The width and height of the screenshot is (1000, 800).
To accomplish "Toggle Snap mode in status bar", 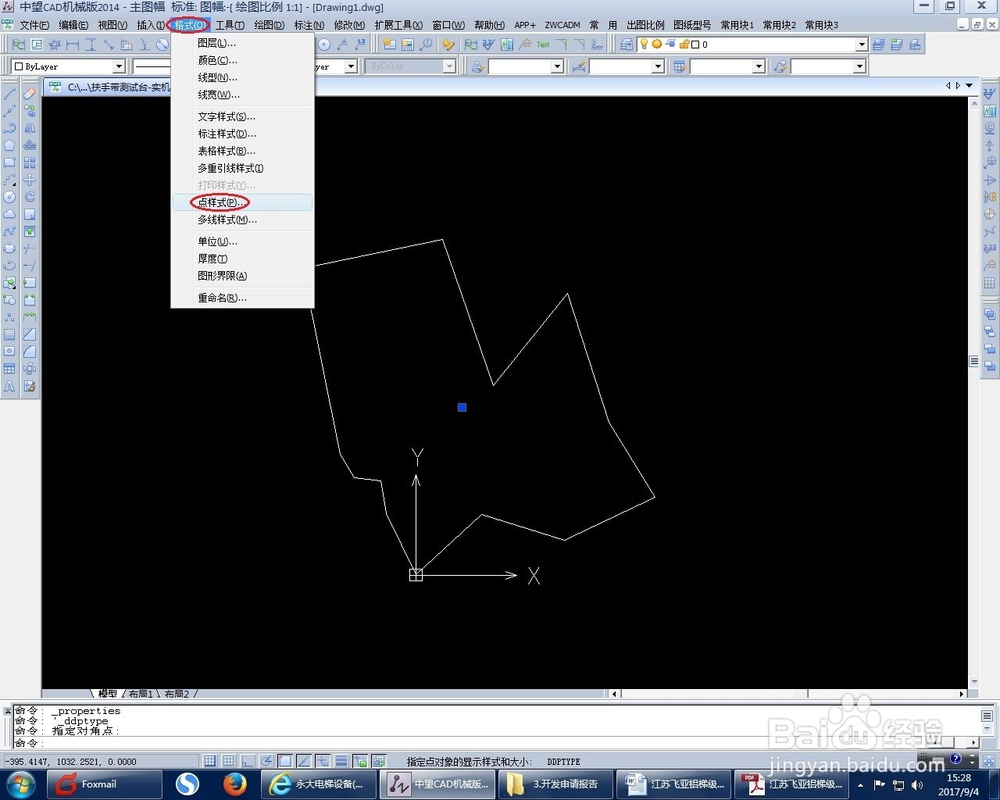I will tap(209, 761).
